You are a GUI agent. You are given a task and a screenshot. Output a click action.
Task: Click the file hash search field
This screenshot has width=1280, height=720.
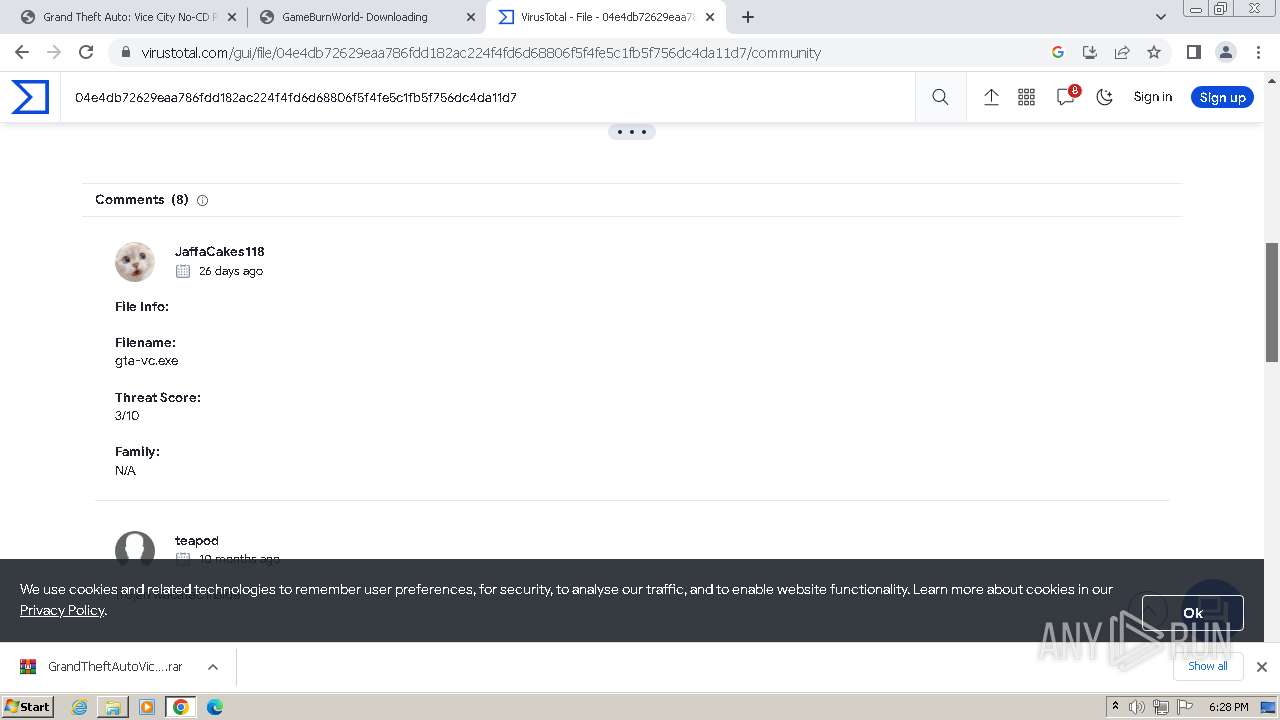click(x=488, y=97)
